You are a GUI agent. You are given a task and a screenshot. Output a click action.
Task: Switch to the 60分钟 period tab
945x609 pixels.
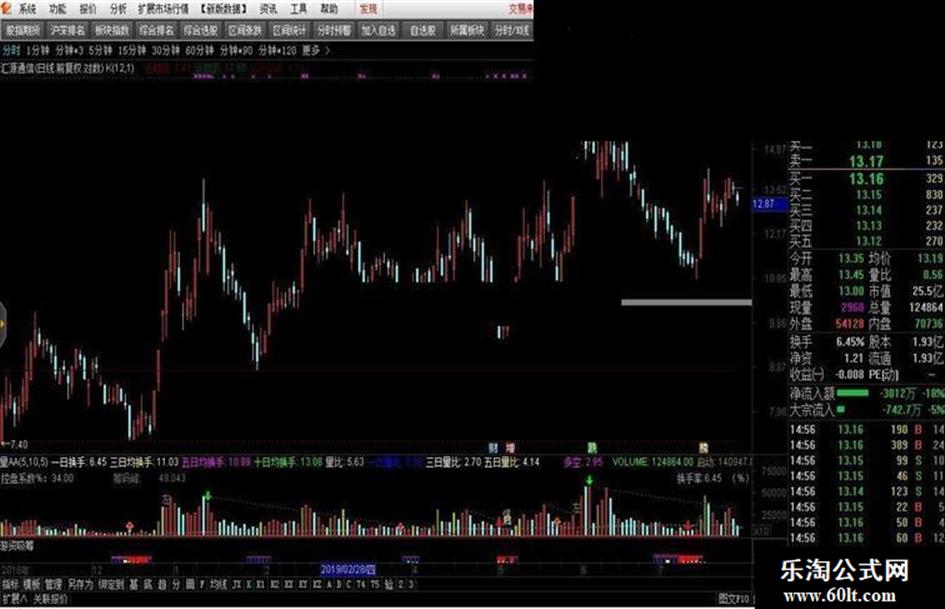coord(199,51)
